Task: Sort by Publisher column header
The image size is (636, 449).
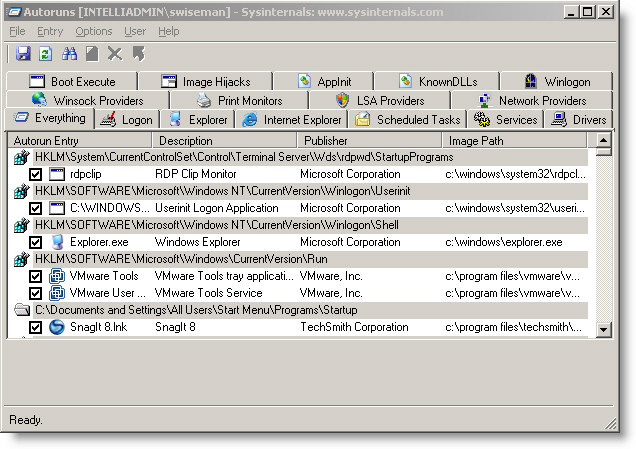Action: coord(370,141)
